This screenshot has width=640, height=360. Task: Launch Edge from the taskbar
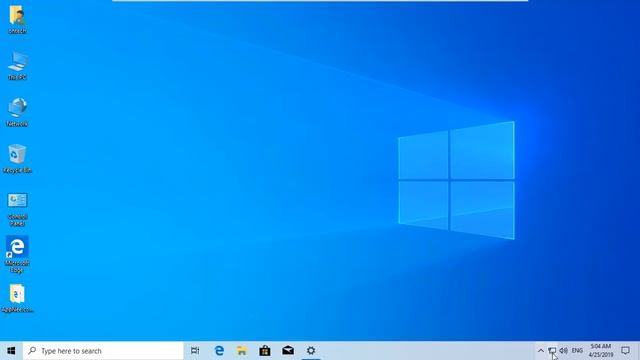pyautogui.click(x=219, y=351)
